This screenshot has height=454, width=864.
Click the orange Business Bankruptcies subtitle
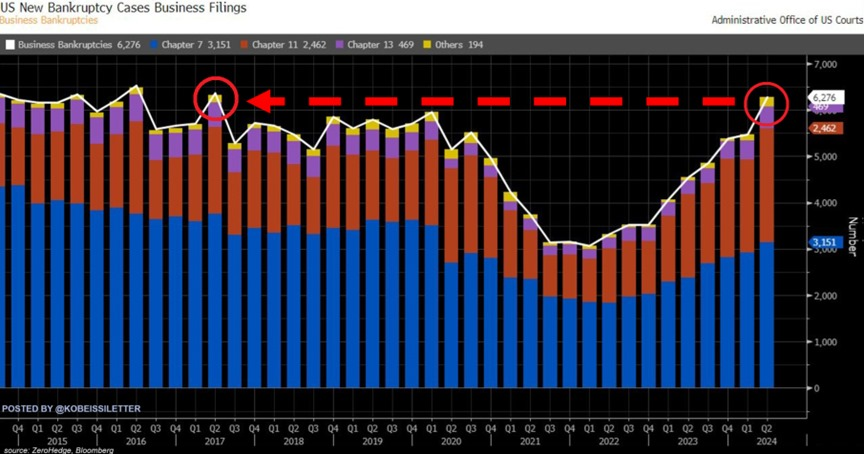click(49, 20)
